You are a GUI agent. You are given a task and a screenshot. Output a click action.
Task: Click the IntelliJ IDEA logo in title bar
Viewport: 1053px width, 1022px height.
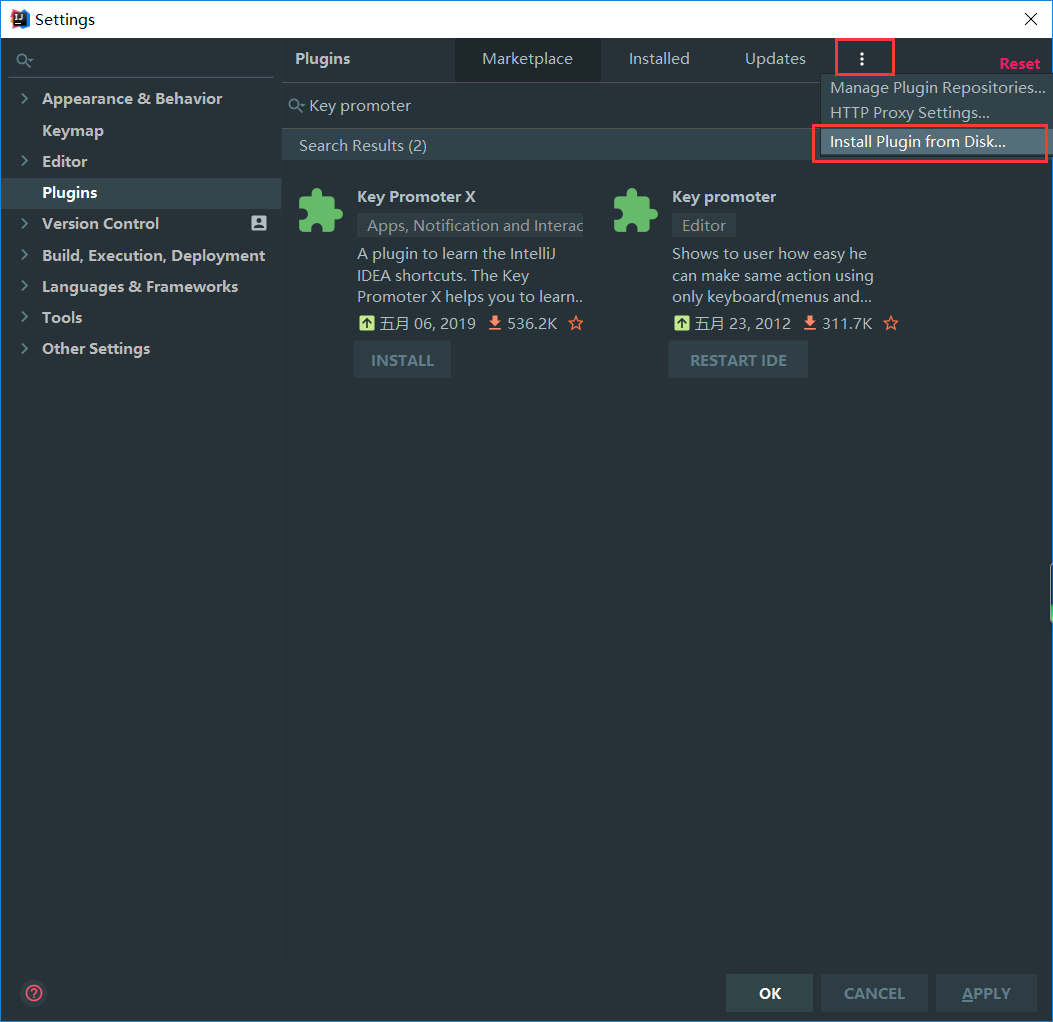point(20,19)
